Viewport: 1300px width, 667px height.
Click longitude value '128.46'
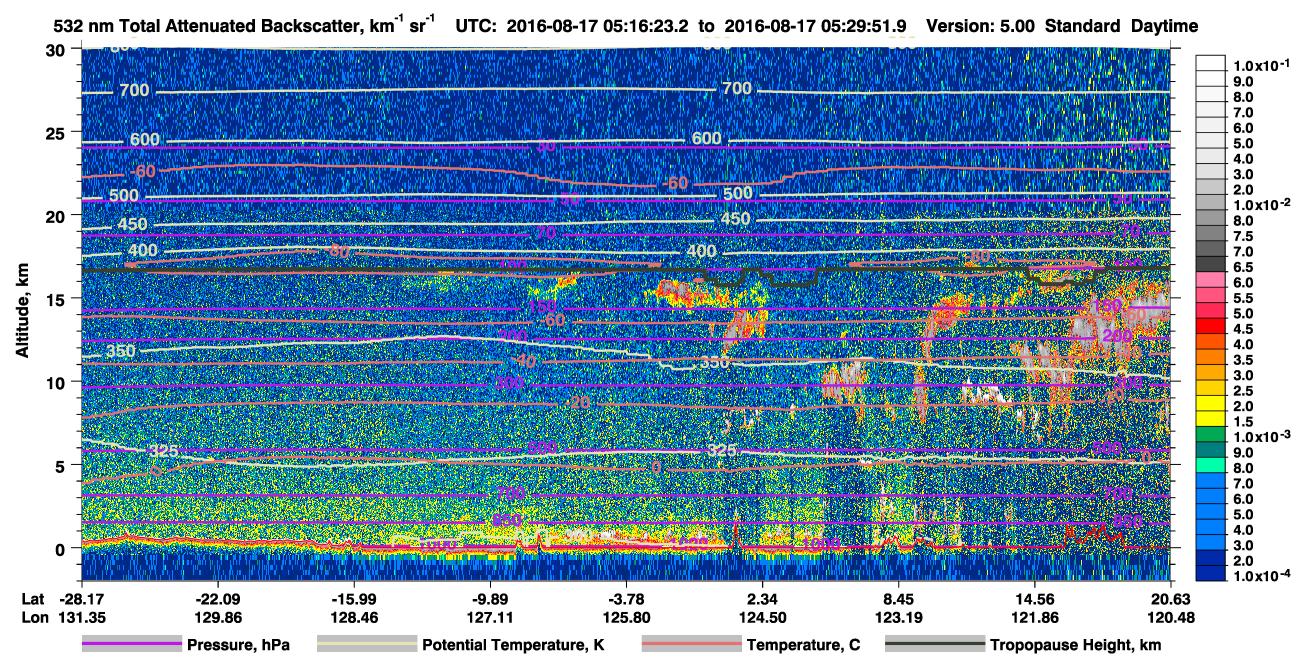coord(353,617)
